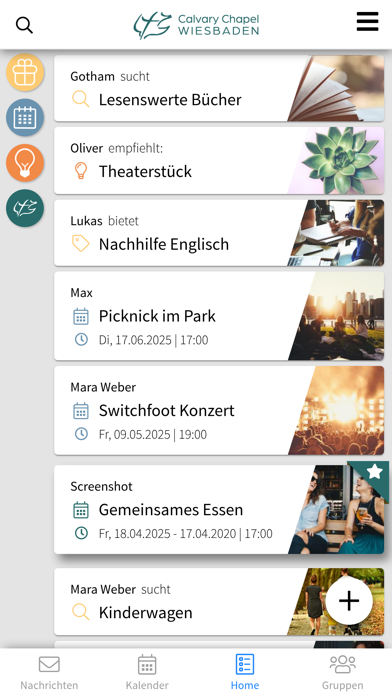Screen dimensions: 392x696
Task: Click date Fr, 09.05.2025 | 19:00
Action: pos(153,435)
